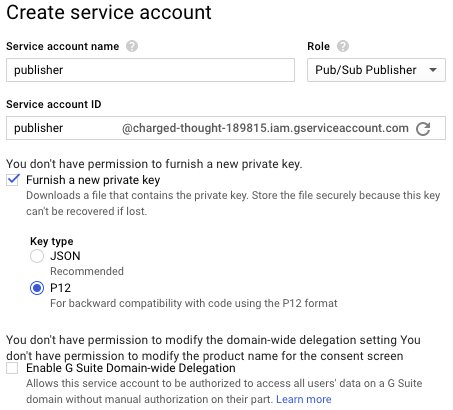Click the Create service account heading
The image size is (453, 410).
109,12
